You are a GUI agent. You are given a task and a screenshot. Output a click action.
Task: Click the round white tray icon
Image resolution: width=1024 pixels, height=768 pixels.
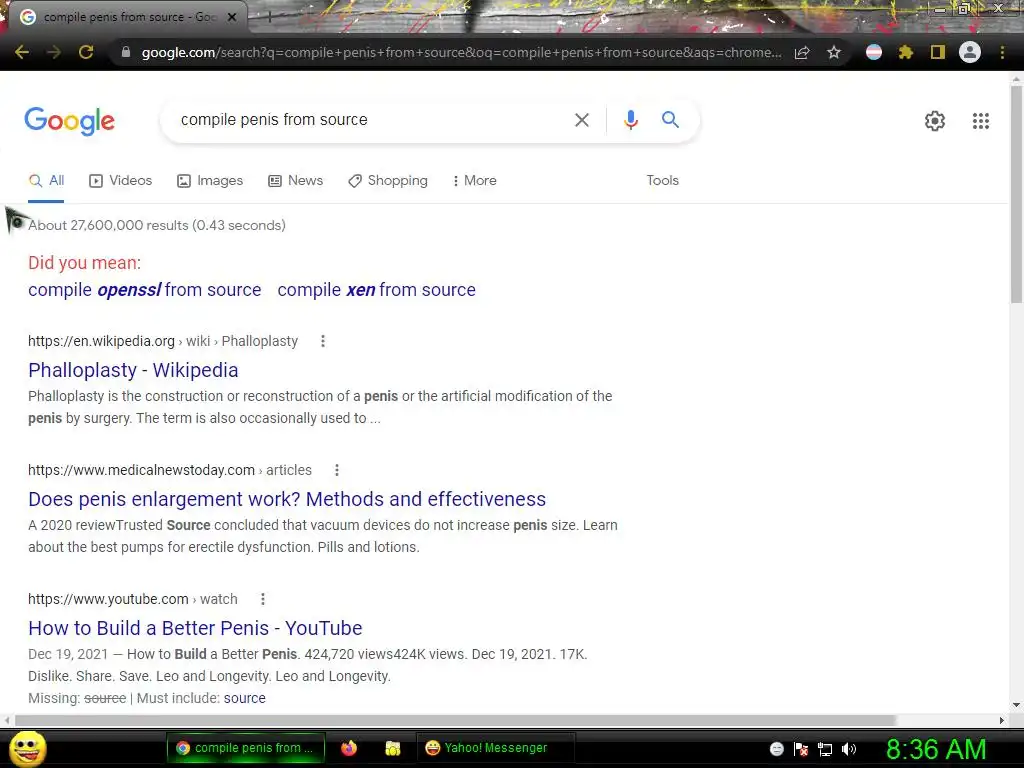pos(776,749)
